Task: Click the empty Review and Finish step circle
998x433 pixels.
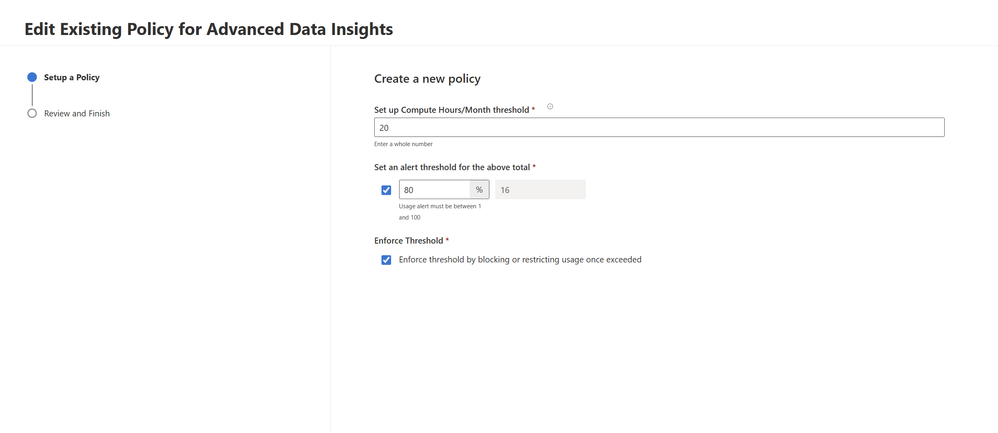Action: (x=32, y=113)
